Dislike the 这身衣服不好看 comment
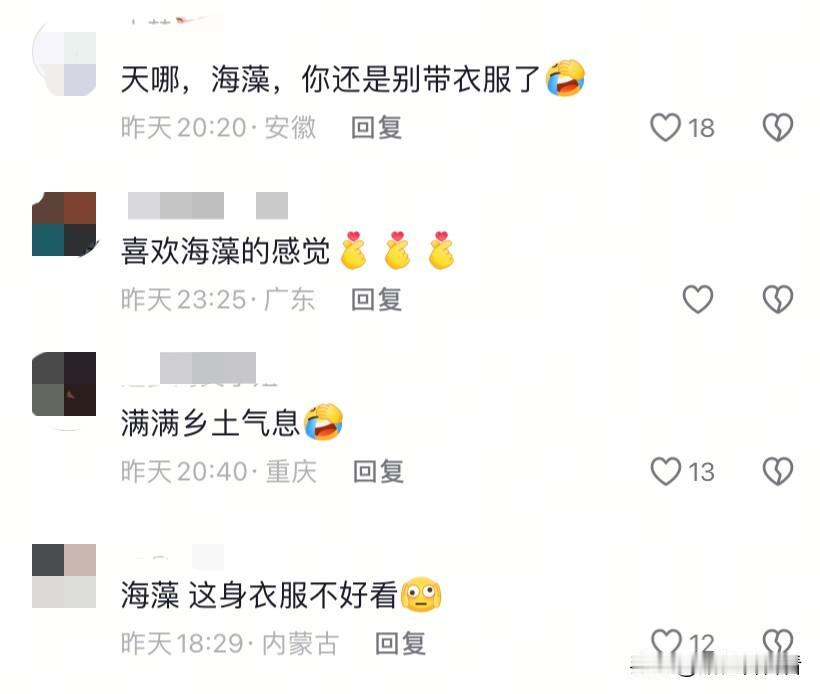Viewport: 820px width, 694px height. (x=778, y=642)
